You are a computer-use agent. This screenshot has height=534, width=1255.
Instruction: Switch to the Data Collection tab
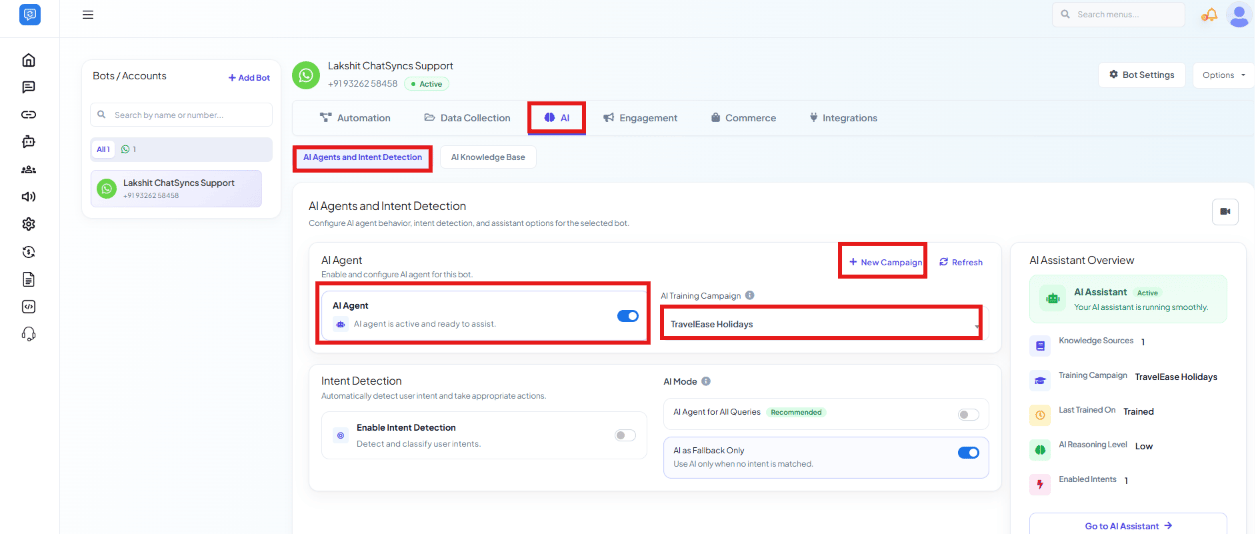(x=467, y=118)
